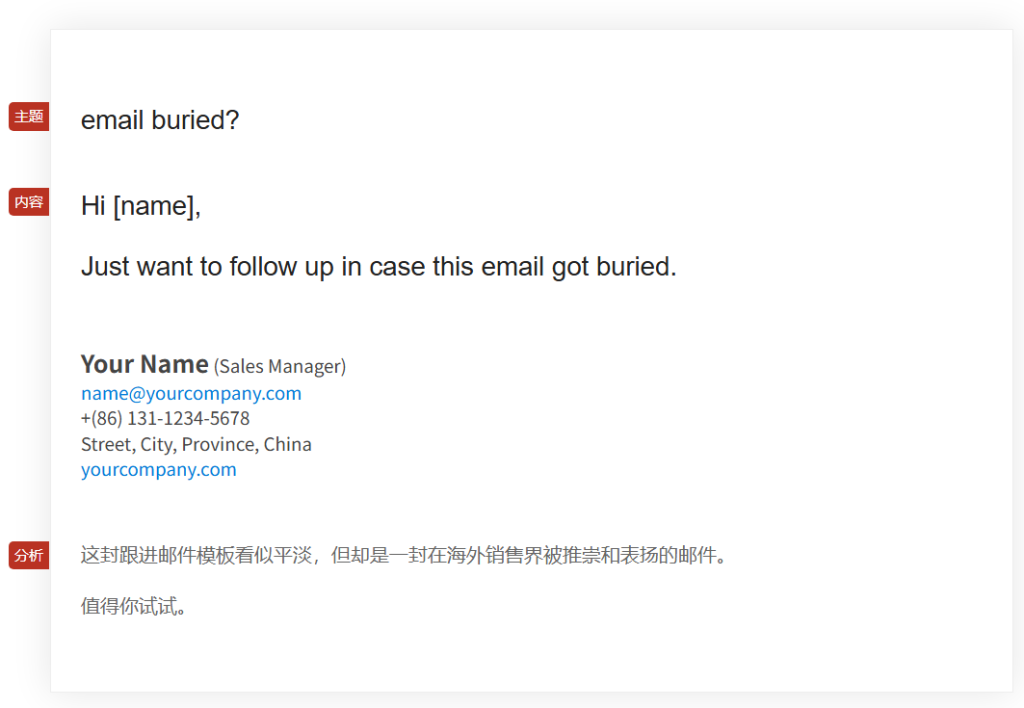Open the yourcompany.com website link
Image resolution: width=1024 pixels, height=708 pixels.
[159, 470]
